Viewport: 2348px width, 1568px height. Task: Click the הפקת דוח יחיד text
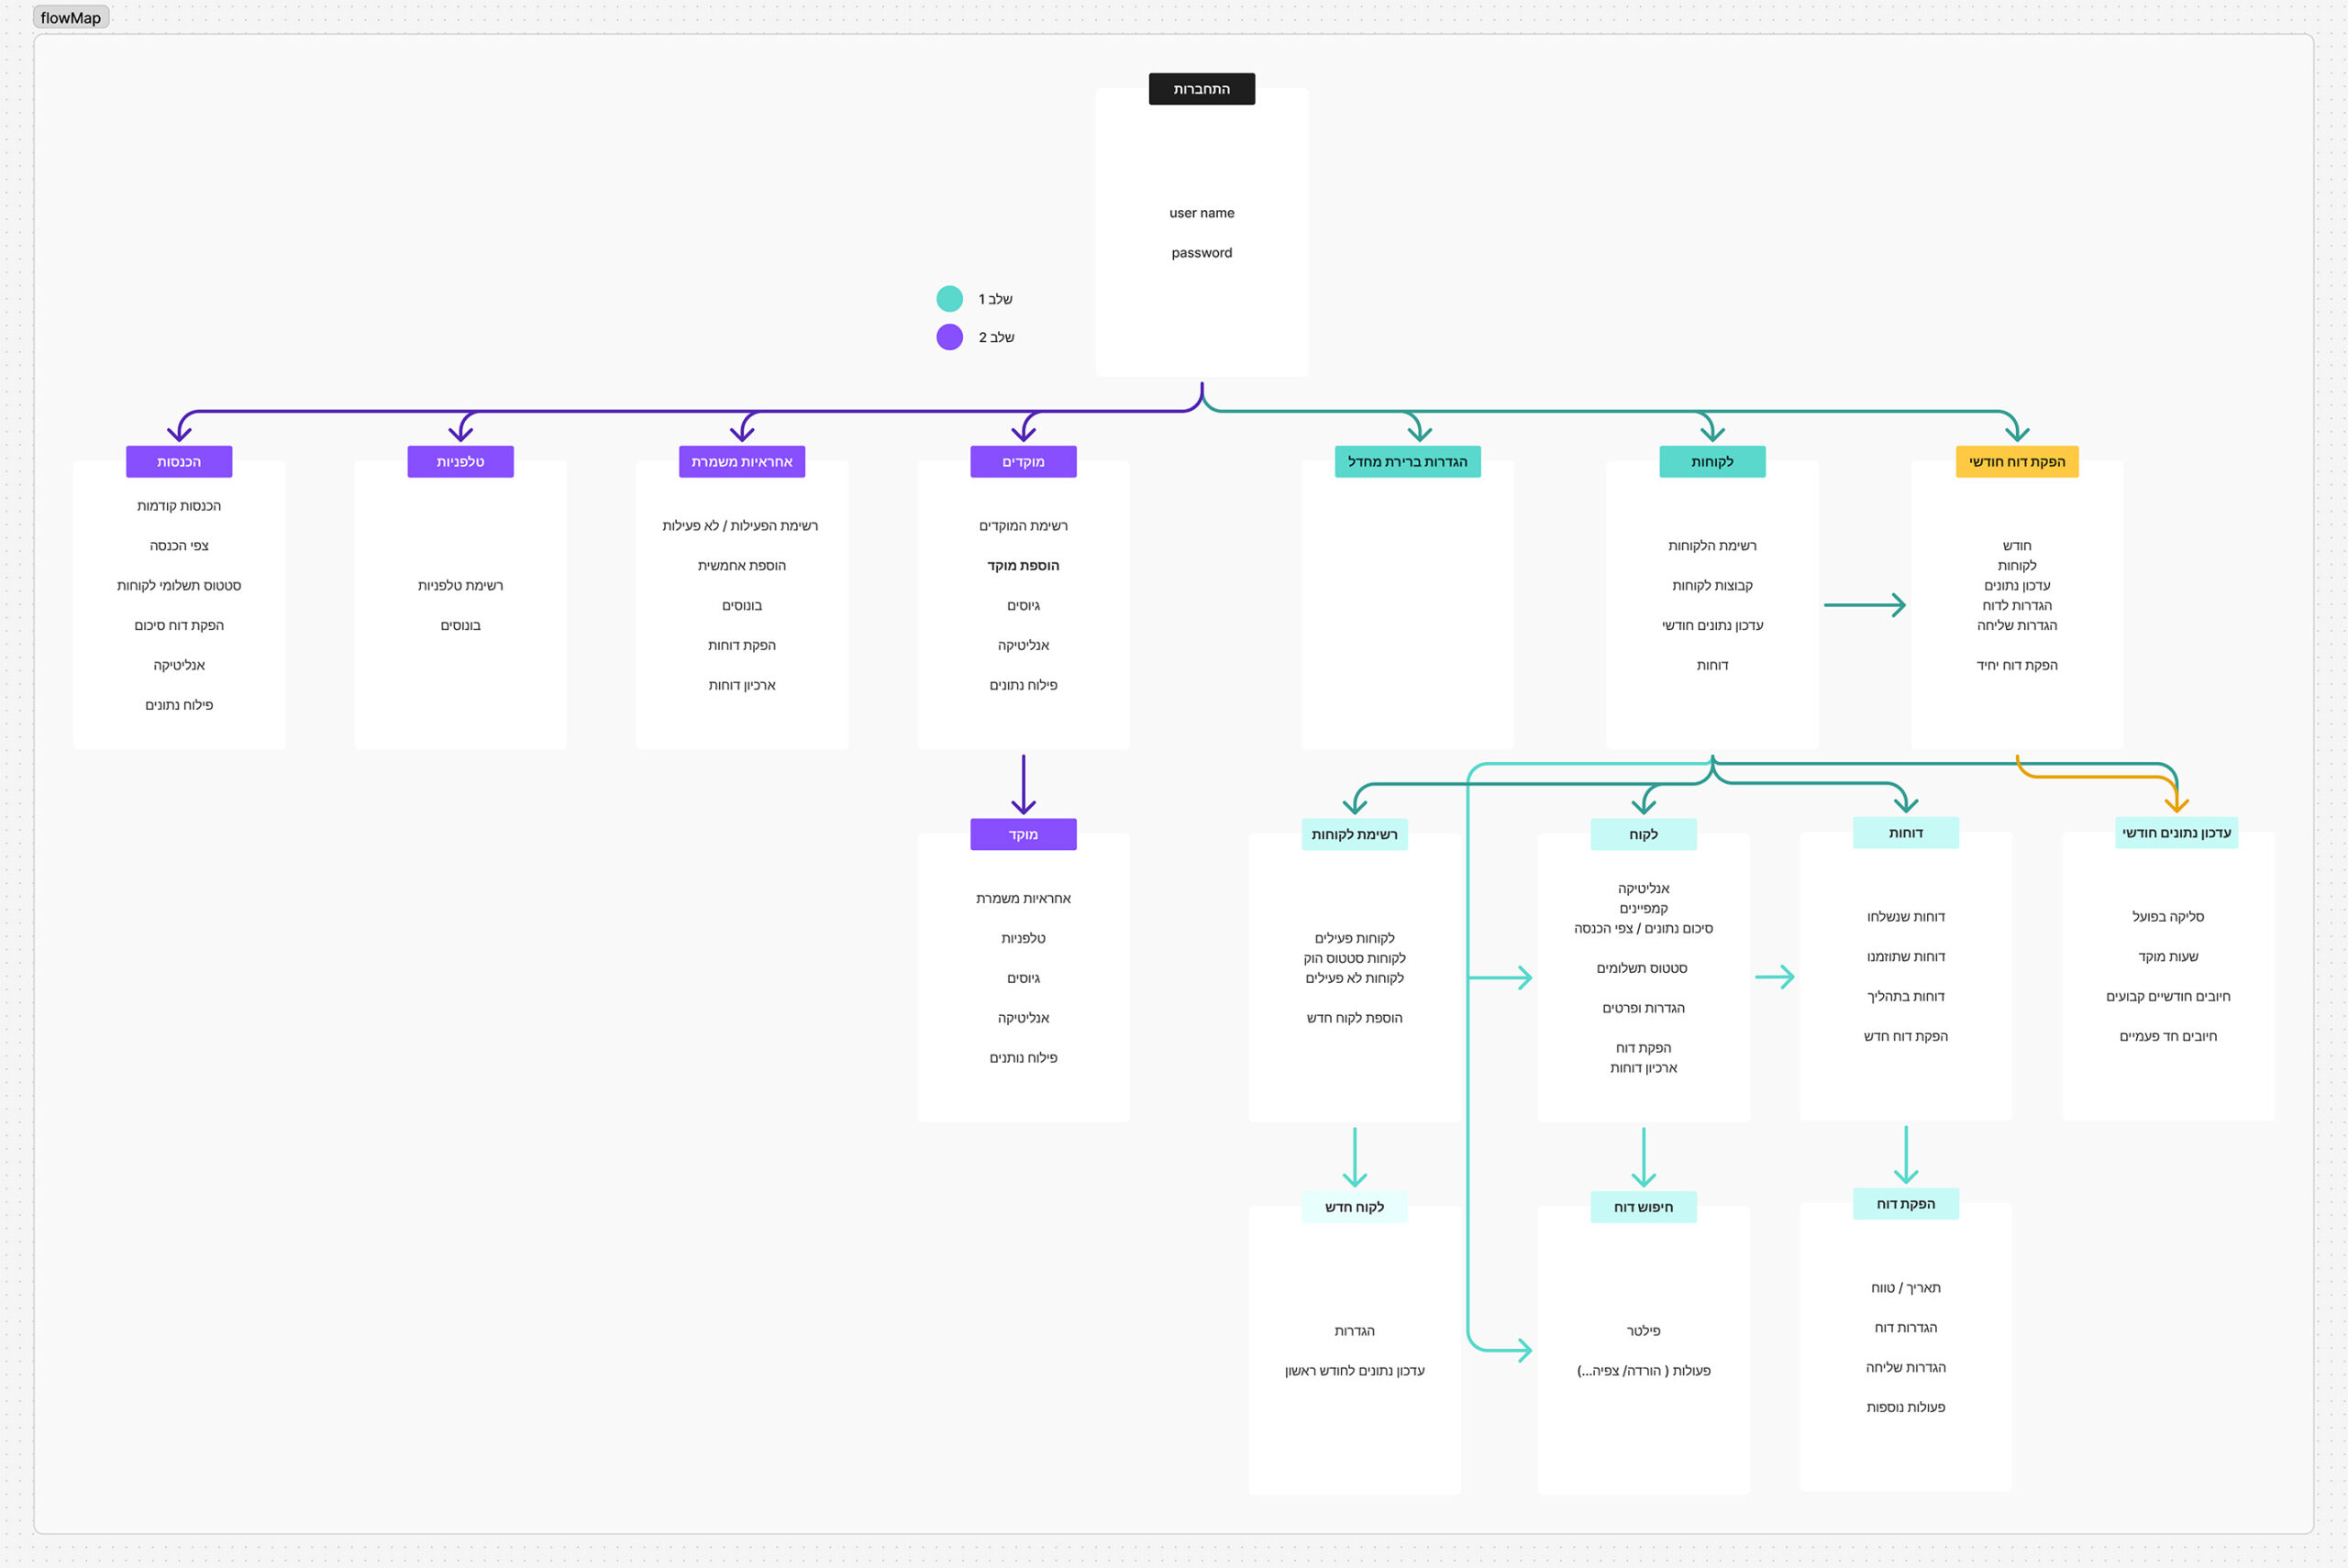point(2016,666)
